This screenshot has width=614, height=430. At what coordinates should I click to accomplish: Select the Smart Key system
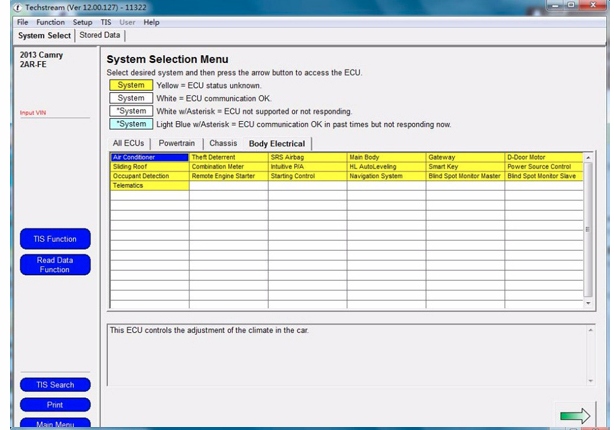coord(465,167)
